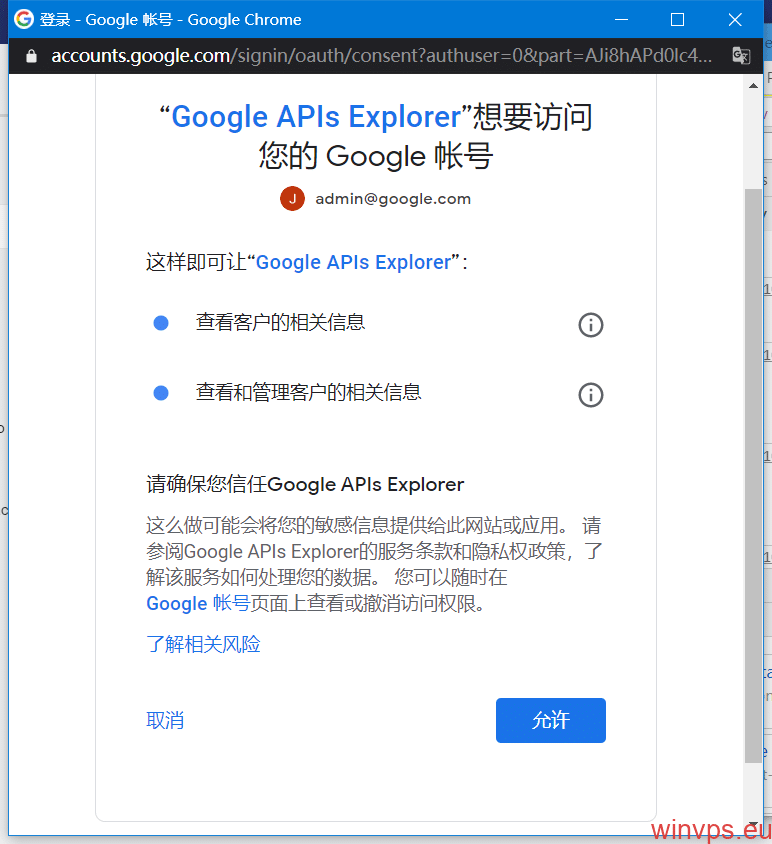Open info icon for 查看和管理客户的相关信息

(591, 395)
